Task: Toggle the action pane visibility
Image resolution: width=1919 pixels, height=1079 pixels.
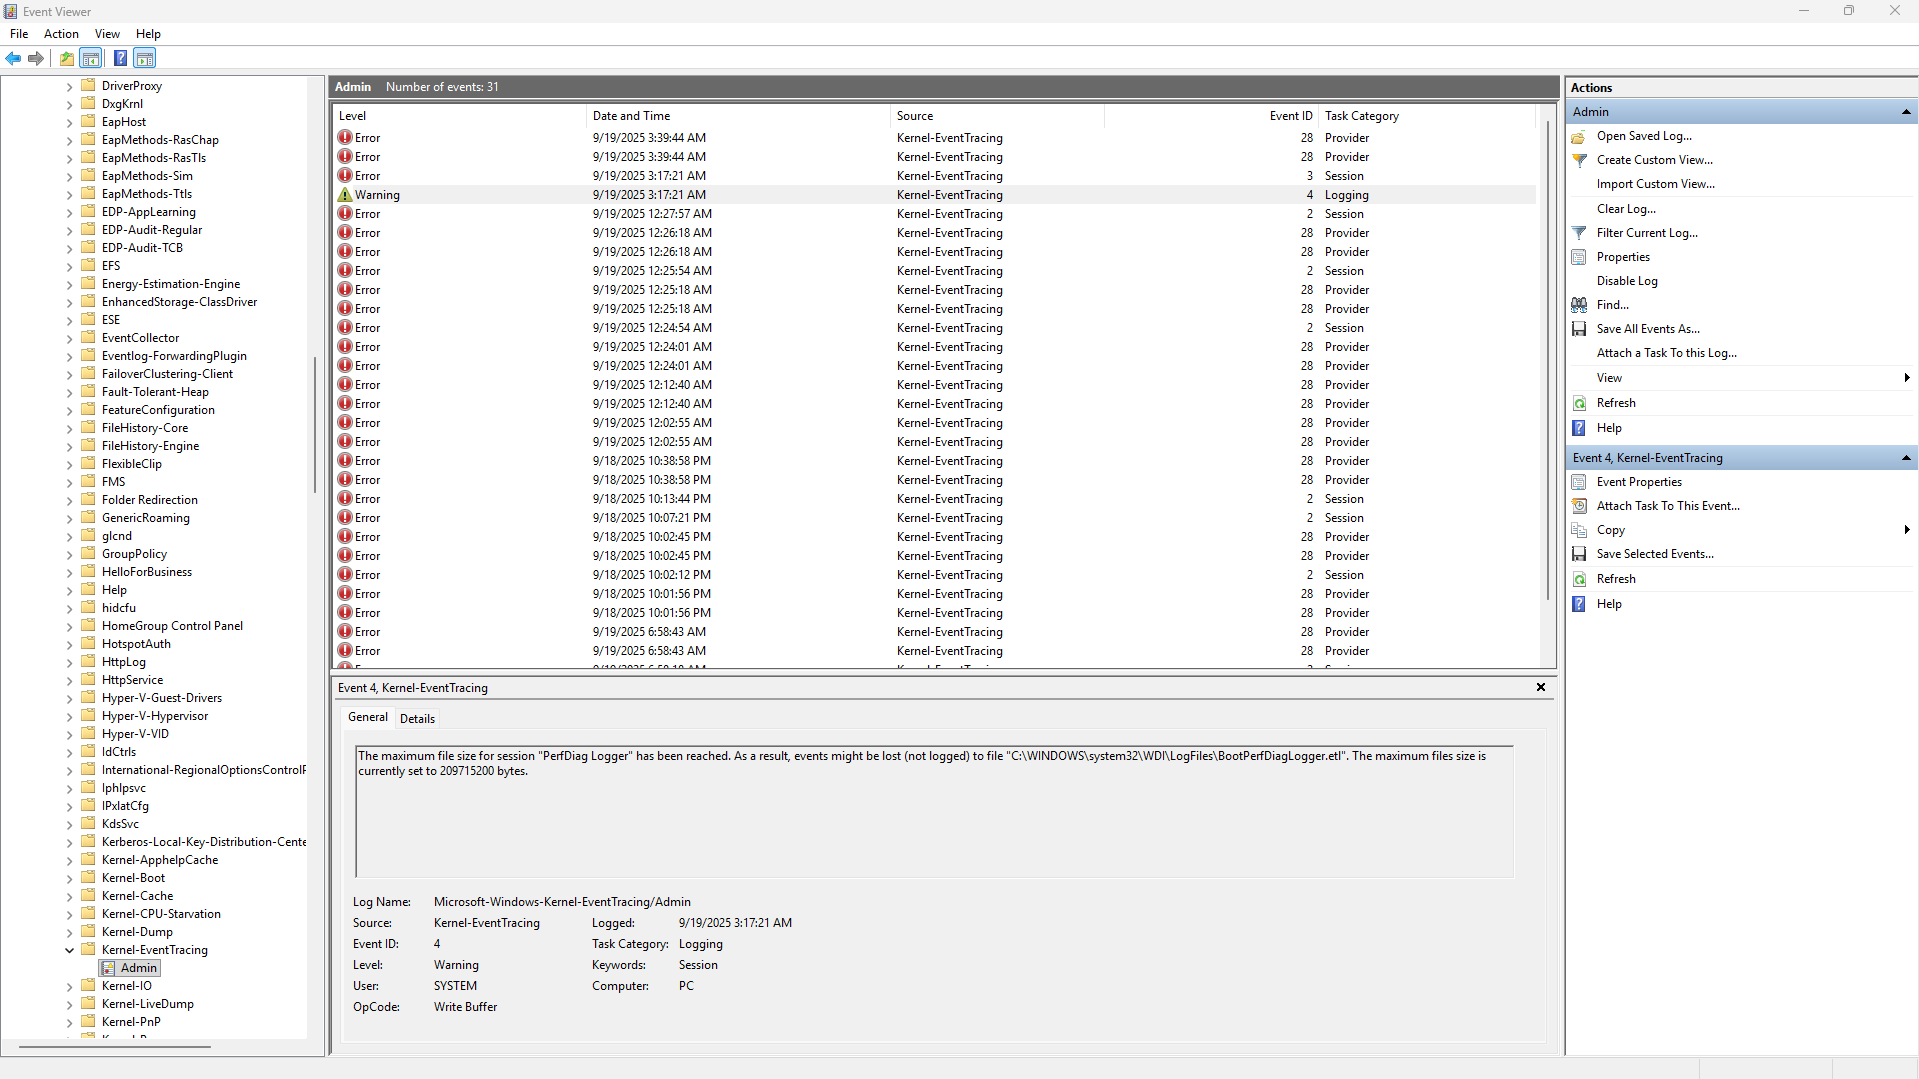Action: click(x=144, y=58)
